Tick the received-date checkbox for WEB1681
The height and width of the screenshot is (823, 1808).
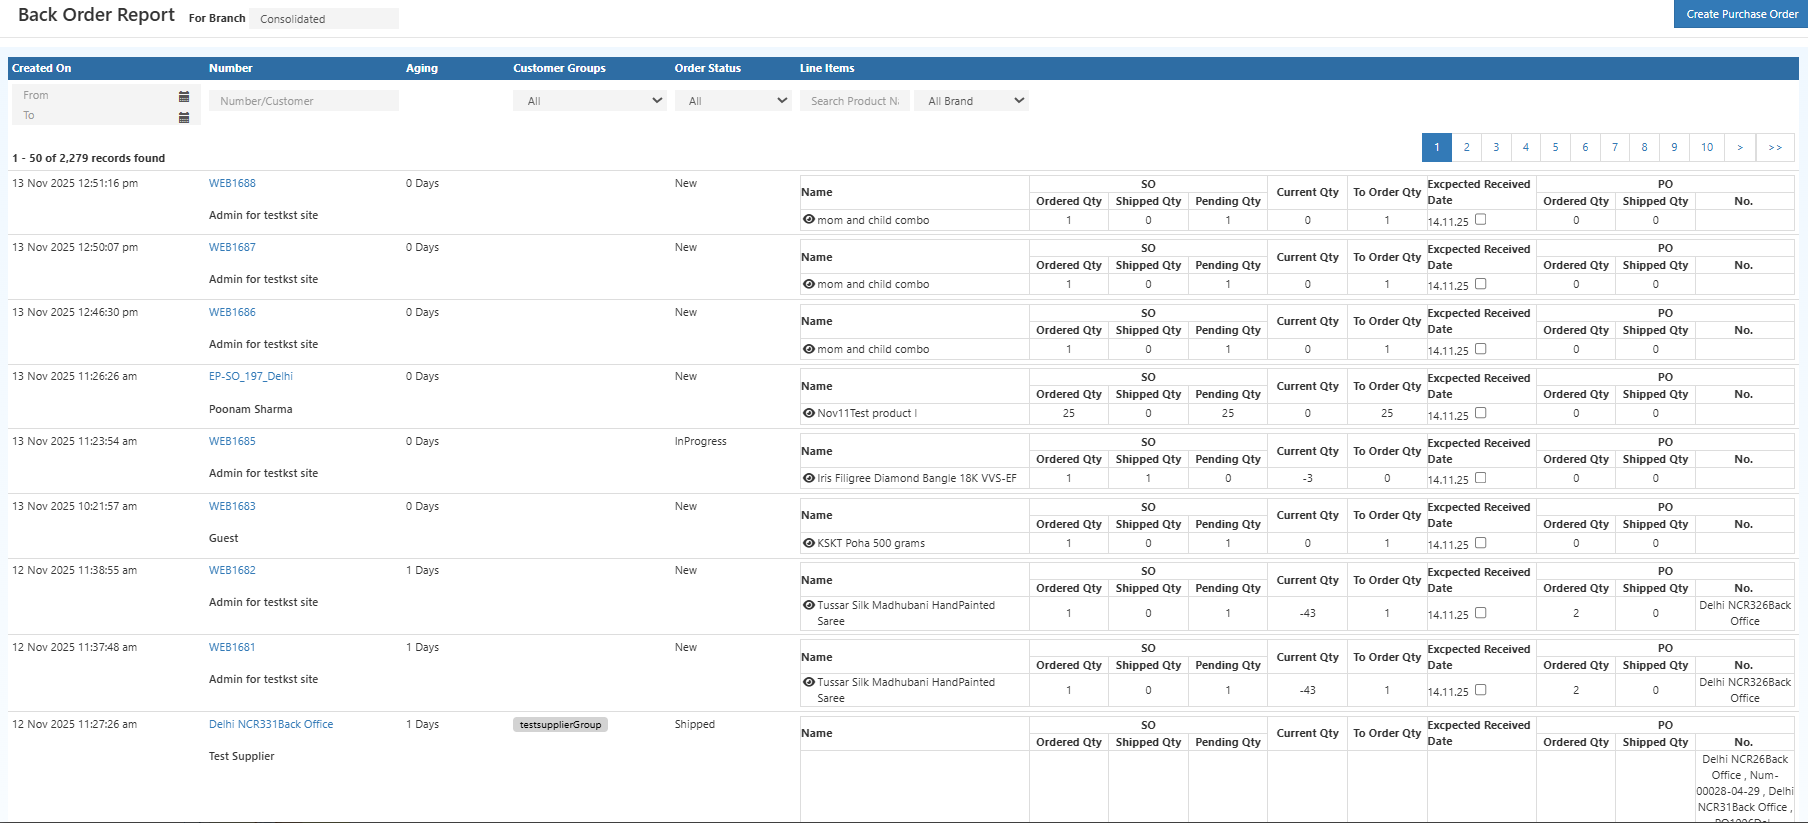(x=1481, y=690)
